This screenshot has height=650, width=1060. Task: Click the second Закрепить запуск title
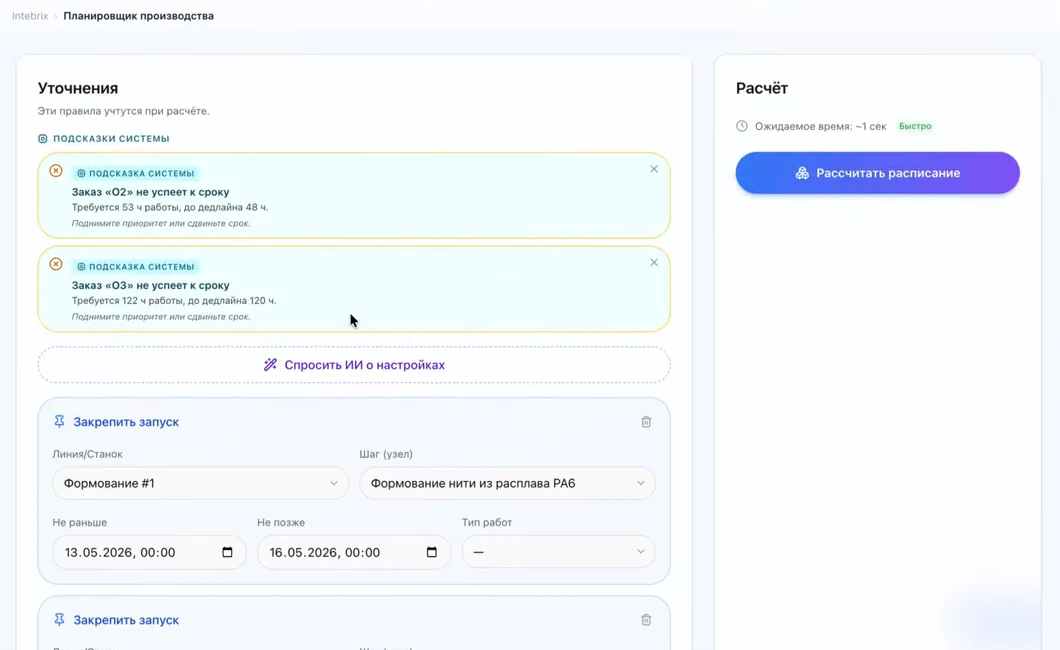coord(126,620)
